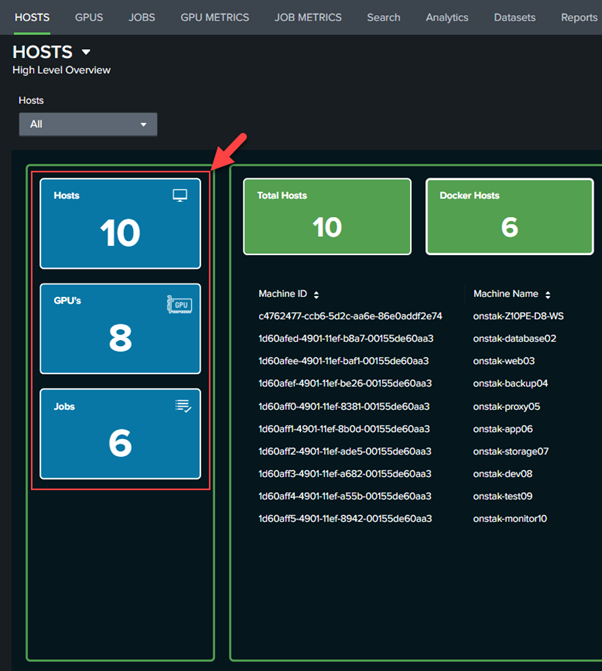Open the Analytics menu item
The image size is (602, 671).
coord(447,17)
